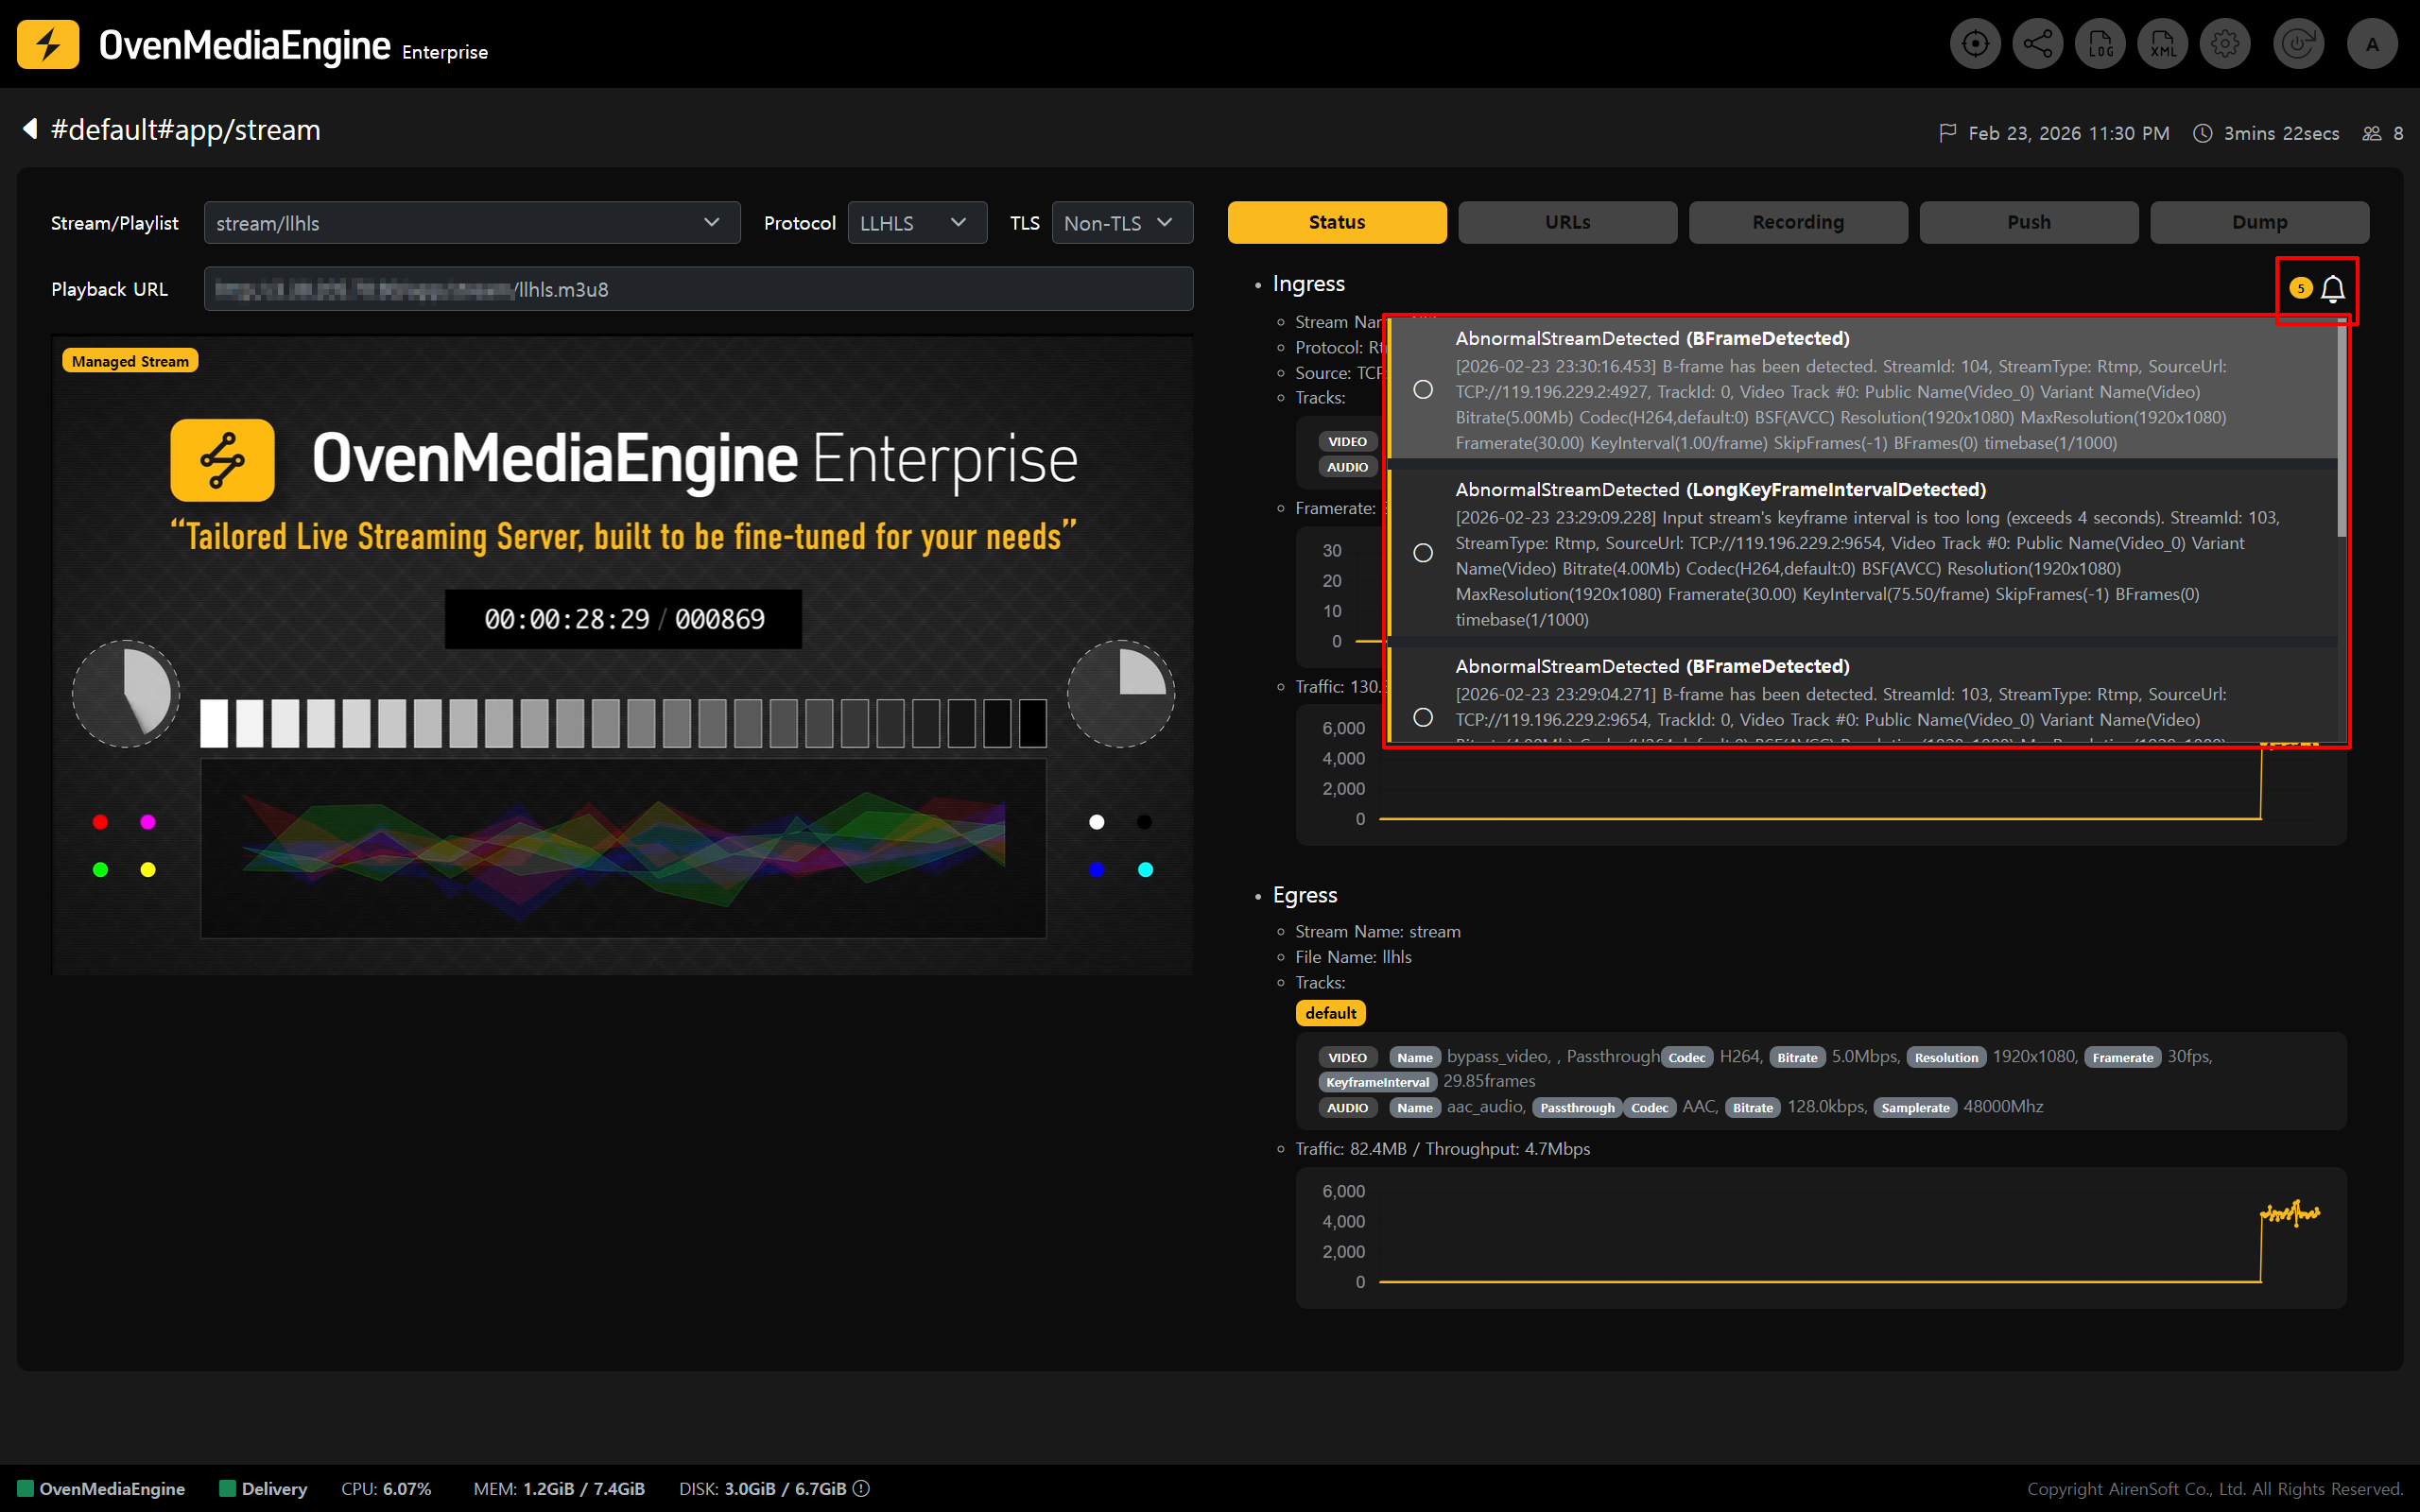Click the DISK usage info icon

point(861,1488)
